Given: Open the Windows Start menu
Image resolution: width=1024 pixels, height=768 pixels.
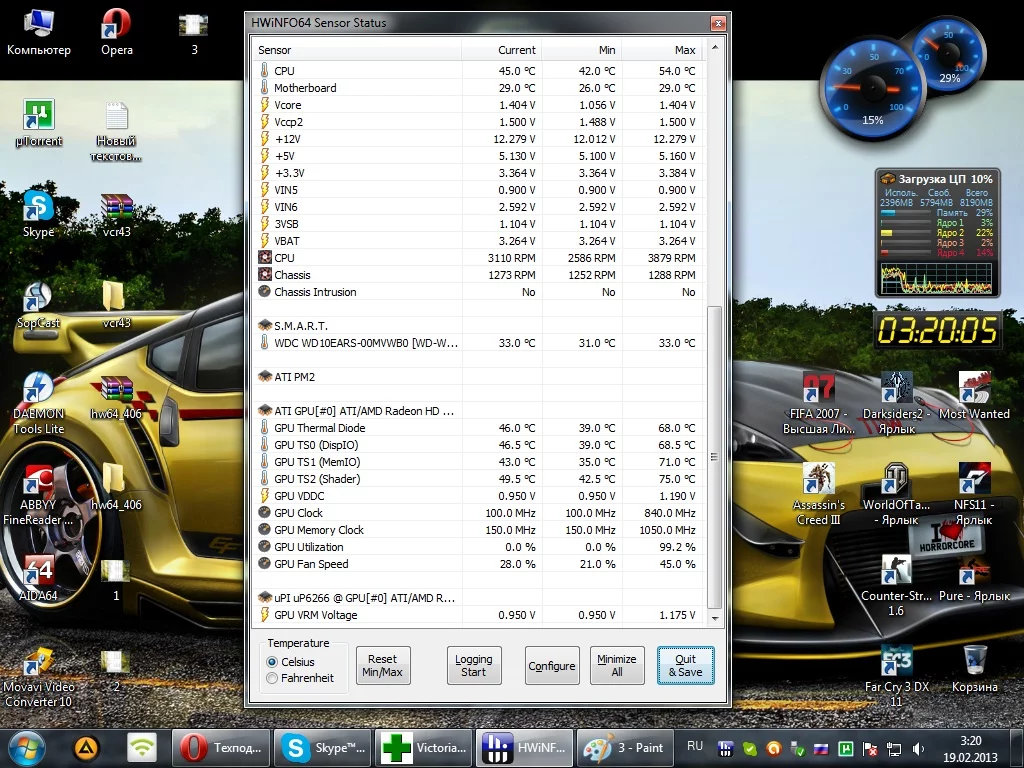Looking at the screenshot, I should (25, 748).
